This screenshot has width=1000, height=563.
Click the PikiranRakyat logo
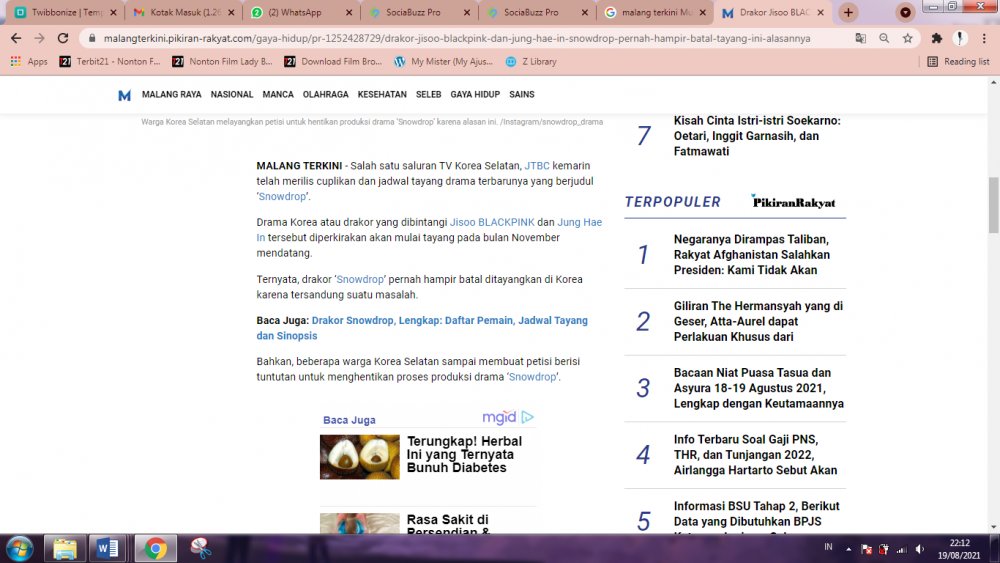(x=793, y=202)
